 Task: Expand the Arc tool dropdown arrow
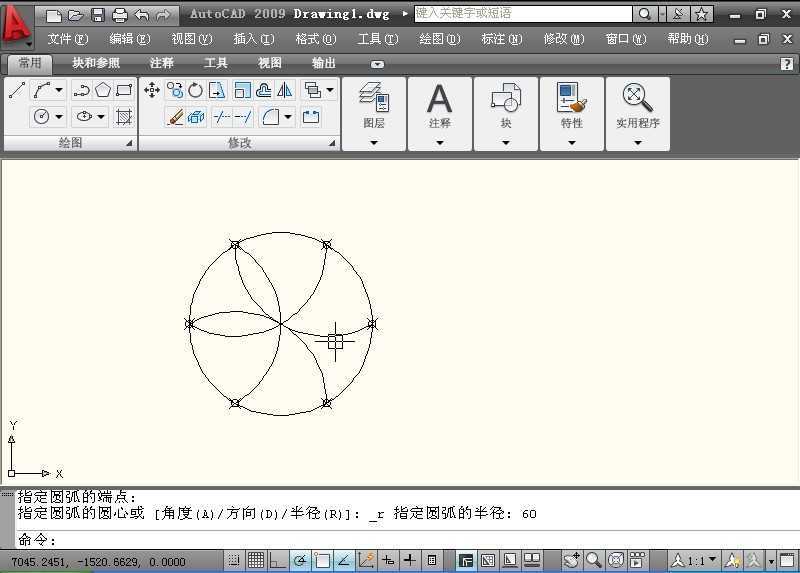59,90
